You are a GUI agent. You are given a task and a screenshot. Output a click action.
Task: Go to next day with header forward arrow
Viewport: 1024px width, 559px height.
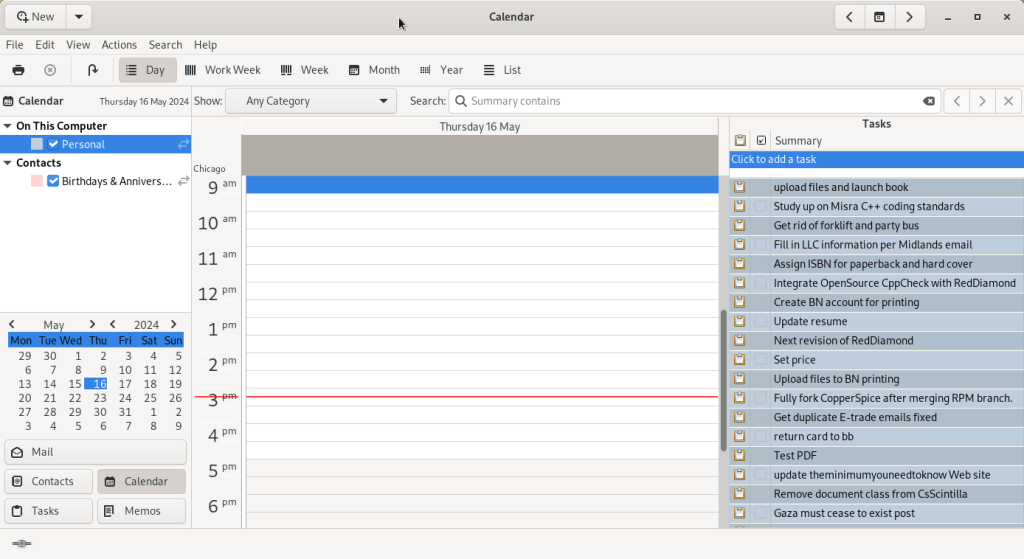point(909,17)
